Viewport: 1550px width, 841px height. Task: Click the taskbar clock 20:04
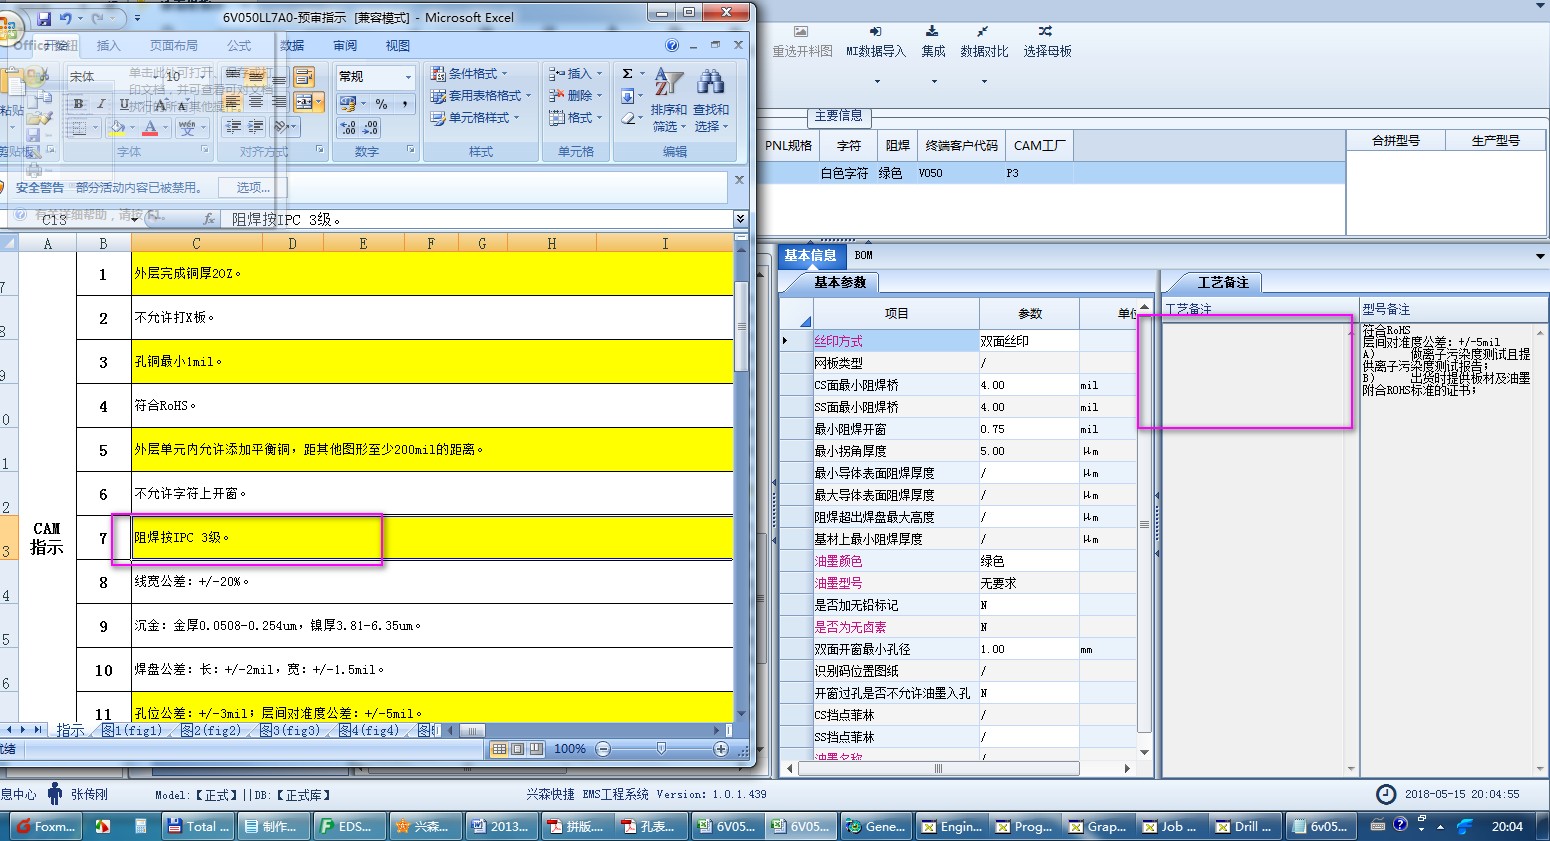pyautogui.click(x=1507, y=826)
